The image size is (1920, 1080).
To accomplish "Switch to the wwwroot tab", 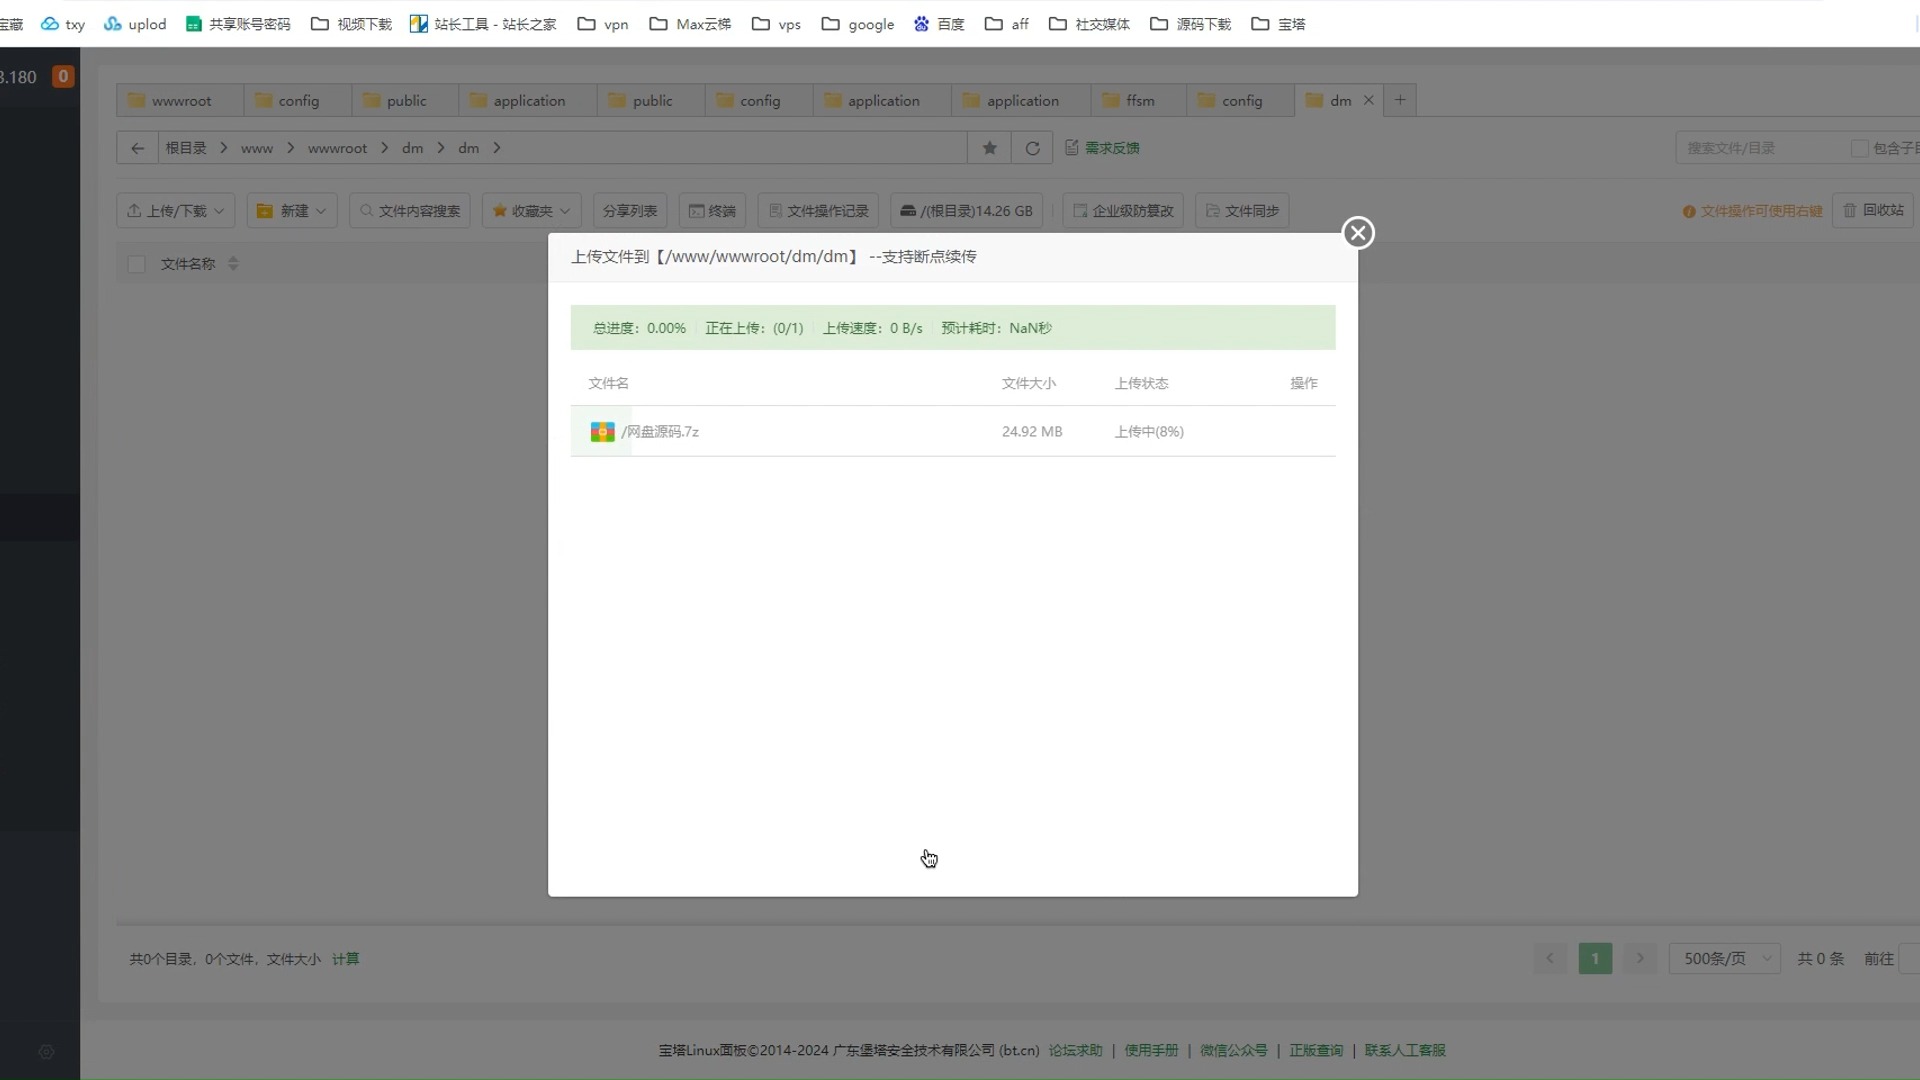I will [180, 100].
